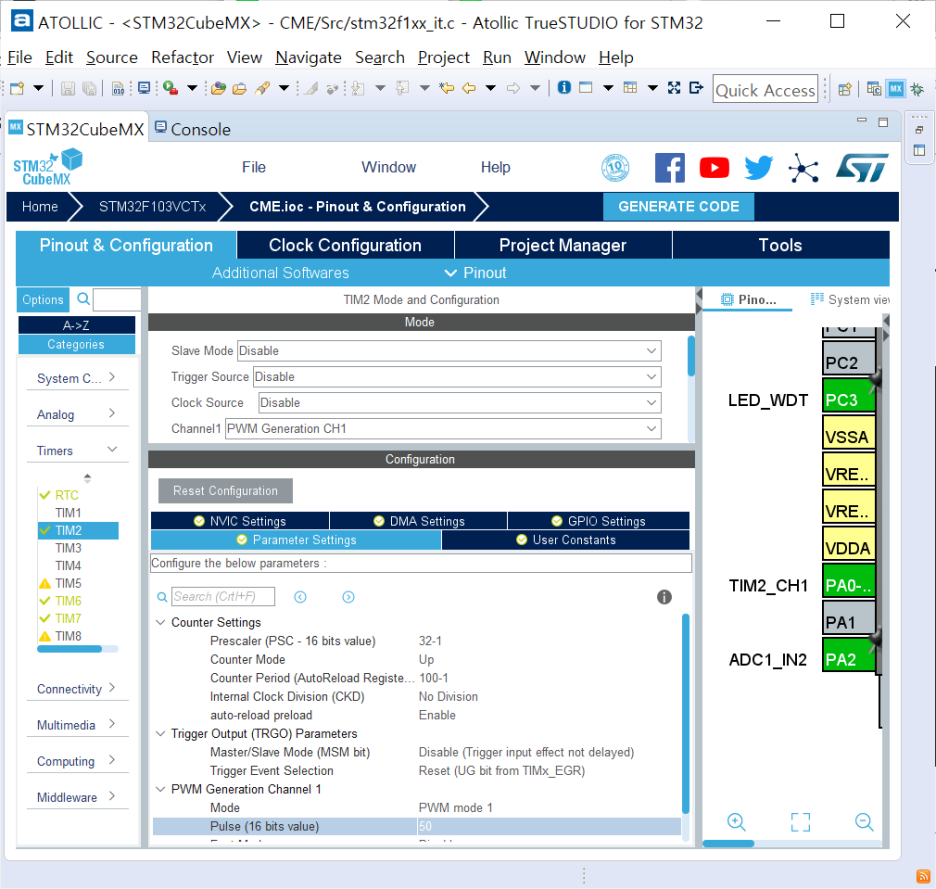Collapse the Counter Settings group
This screenshot has height=889, width=936.
tap(160, 622)
